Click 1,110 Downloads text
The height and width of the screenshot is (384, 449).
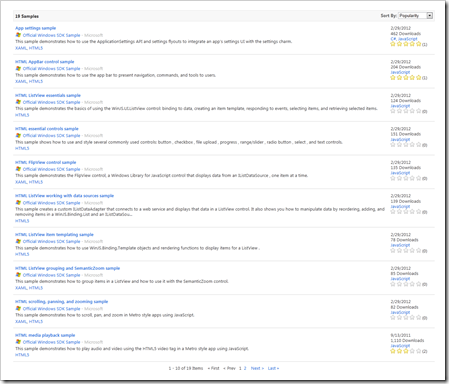(407, 341)
